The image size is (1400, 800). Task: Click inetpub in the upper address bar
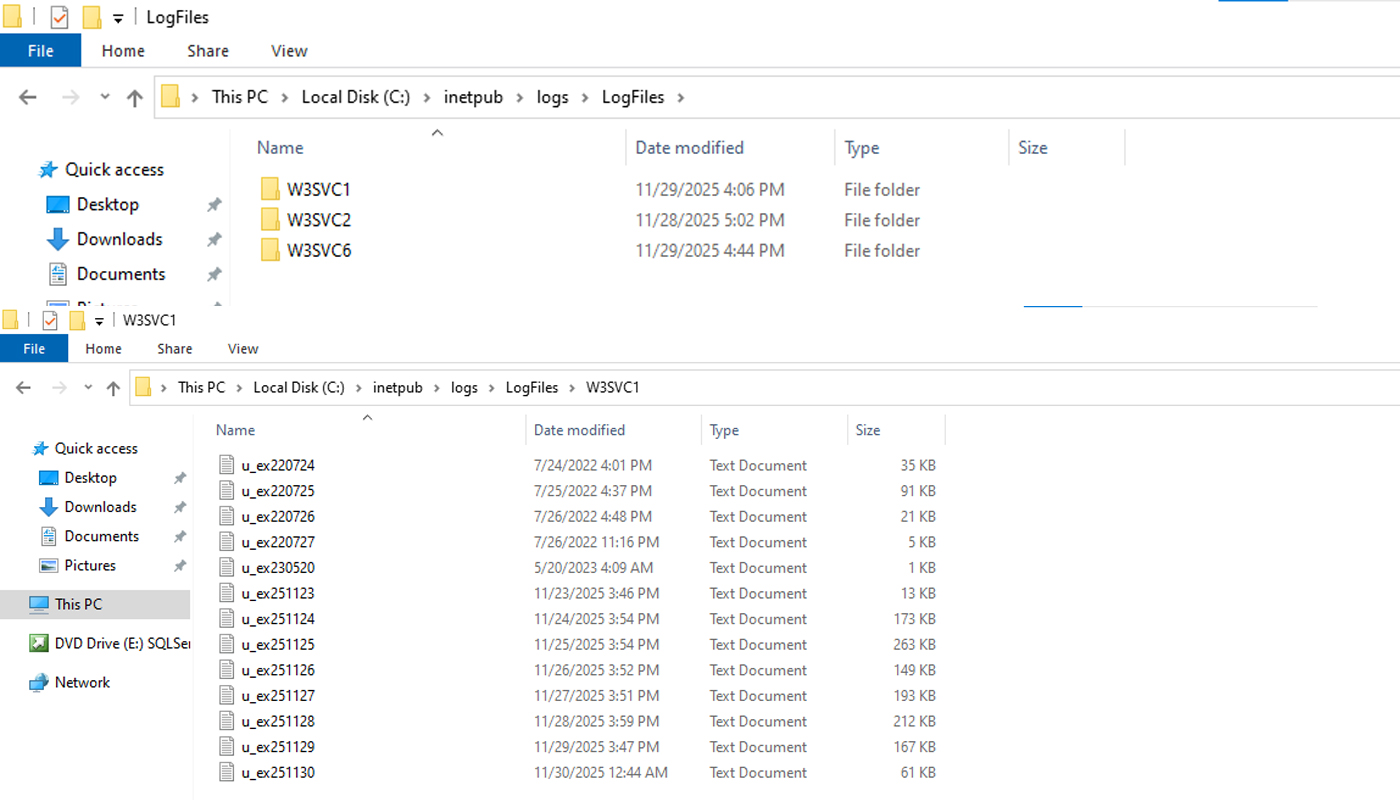click(473, 97)
